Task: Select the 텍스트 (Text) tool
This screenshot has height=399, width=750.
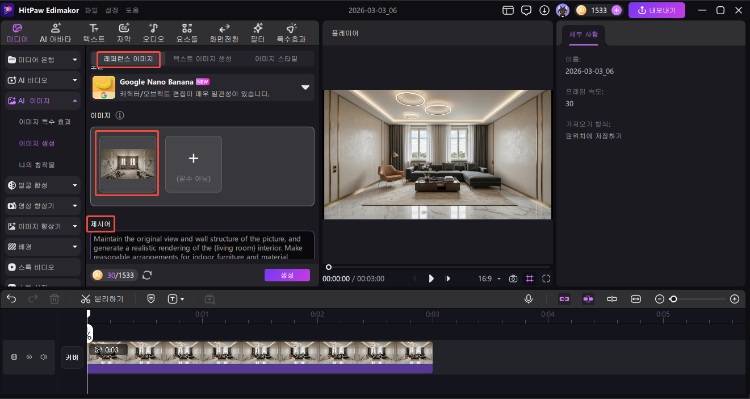Action: pos(94,33)
